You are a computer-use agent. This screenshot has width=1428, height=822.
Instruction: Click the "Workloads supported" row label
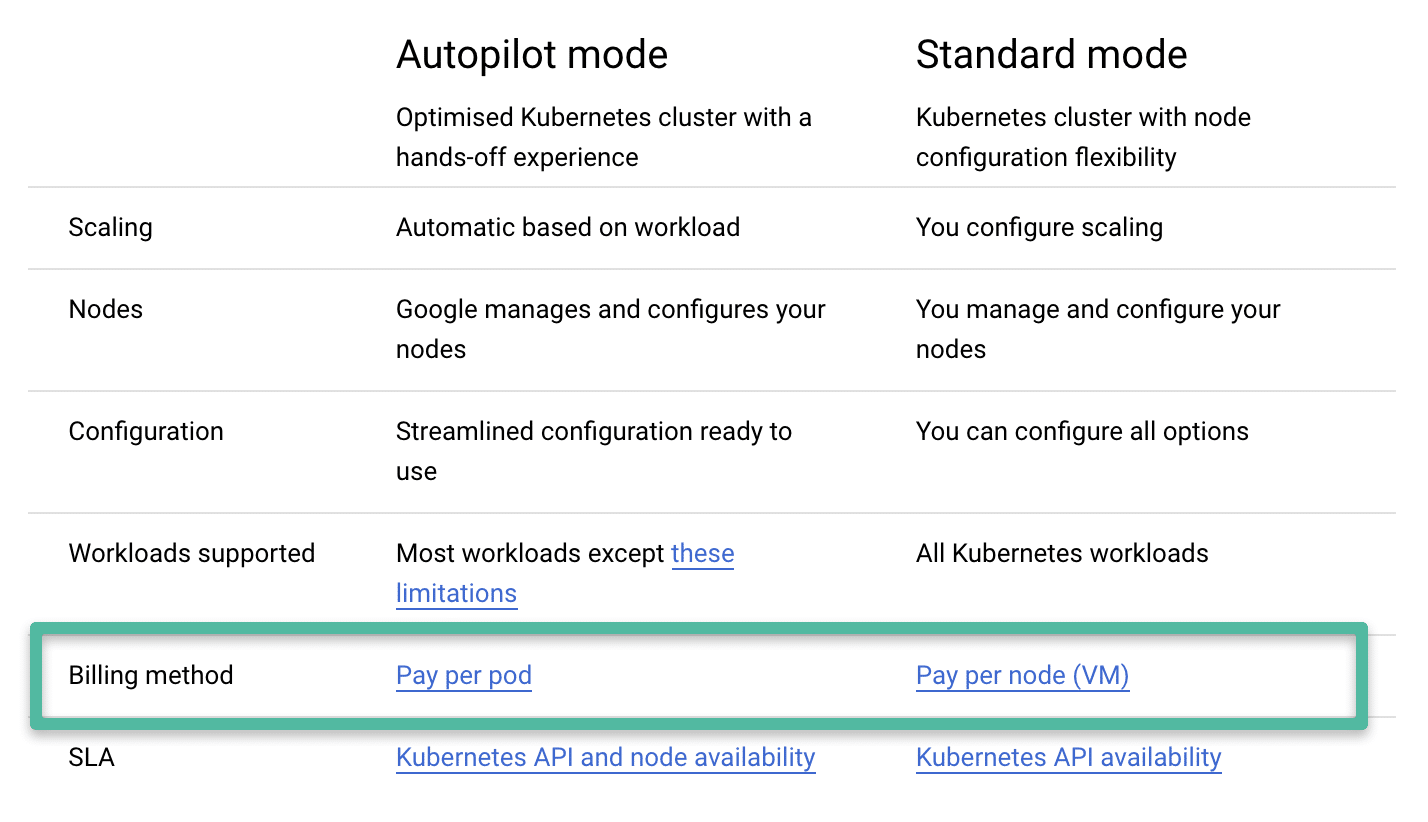(192, 553)
